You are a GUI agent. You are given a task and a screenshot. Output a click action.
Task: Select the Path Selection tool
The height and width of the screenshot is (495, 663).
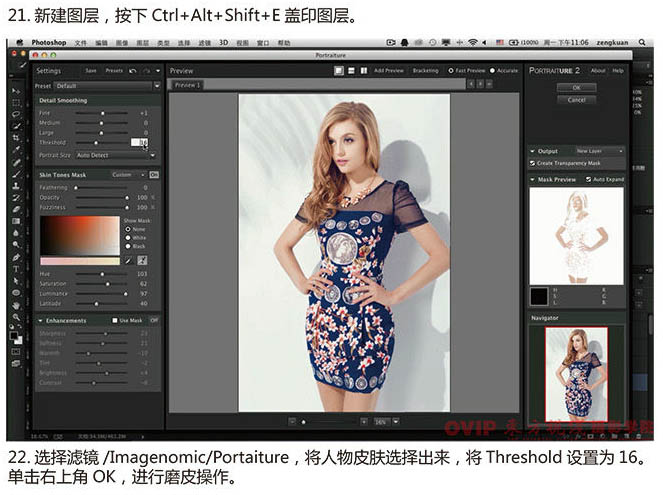click(16, 281)
